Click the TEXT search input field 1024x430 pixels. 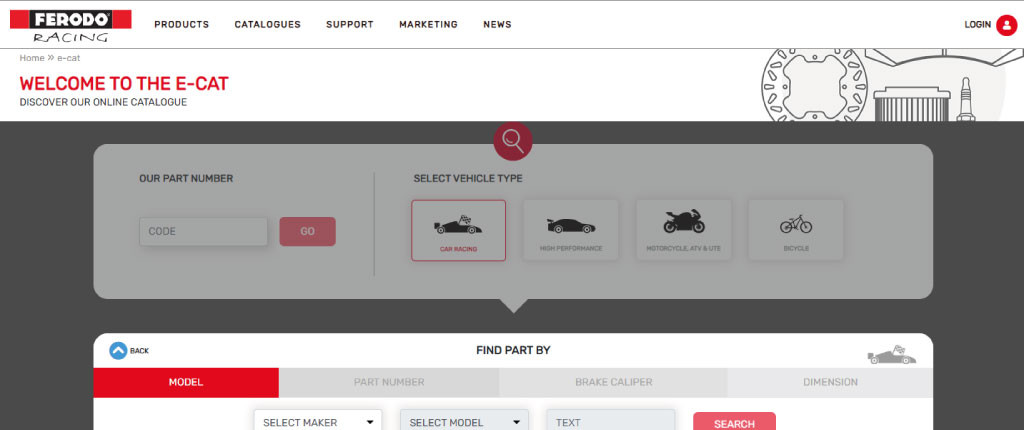(611, 422)
